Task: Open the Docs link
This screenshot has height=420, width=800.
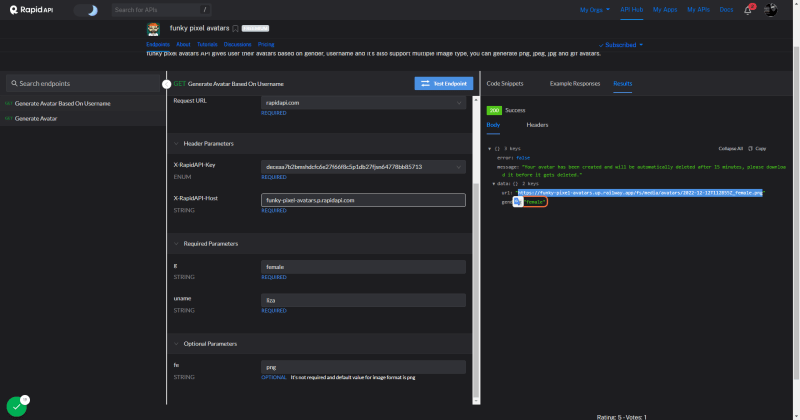Action: (x=726, y=10)
